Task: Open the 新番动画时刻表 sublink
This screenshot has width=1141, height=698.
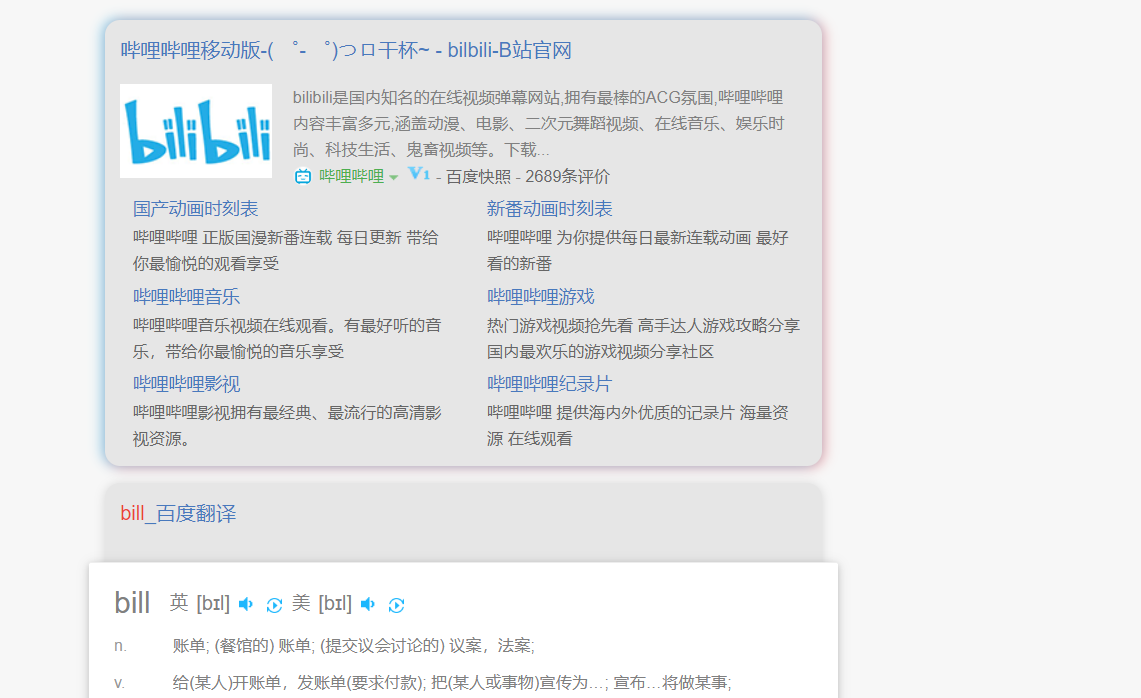Action: (549, 209)
